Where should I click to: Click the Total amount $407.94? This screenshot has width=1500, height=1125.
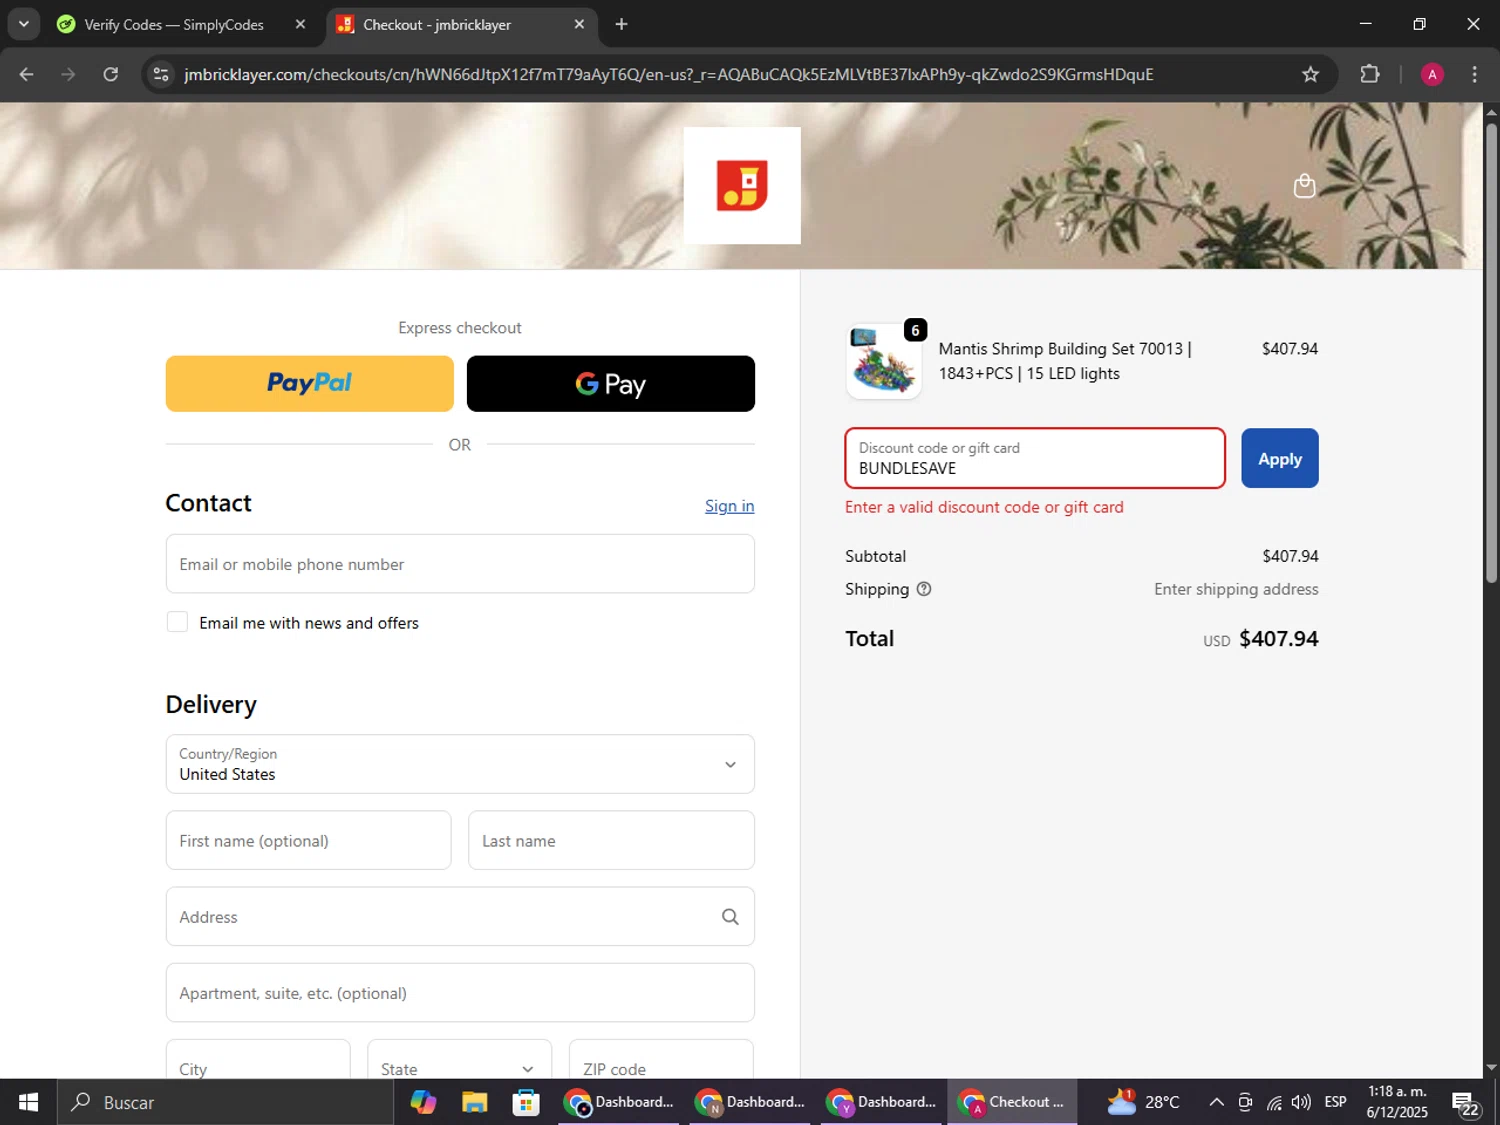[1278, 639]
